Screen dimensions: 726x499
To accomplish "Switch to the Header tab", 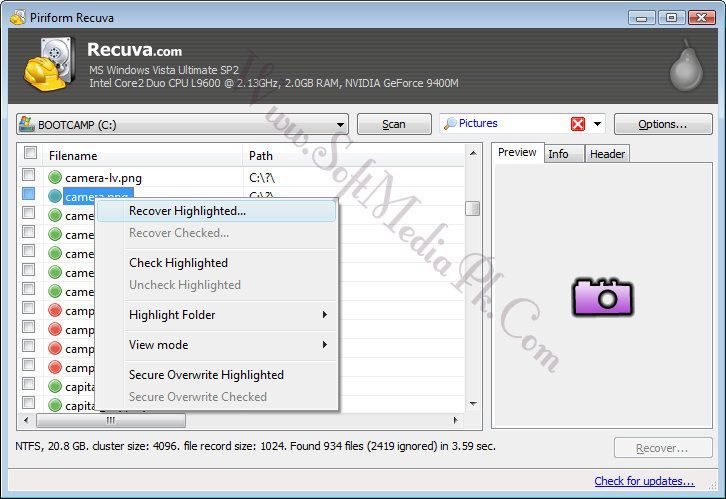I will [607, 154].
